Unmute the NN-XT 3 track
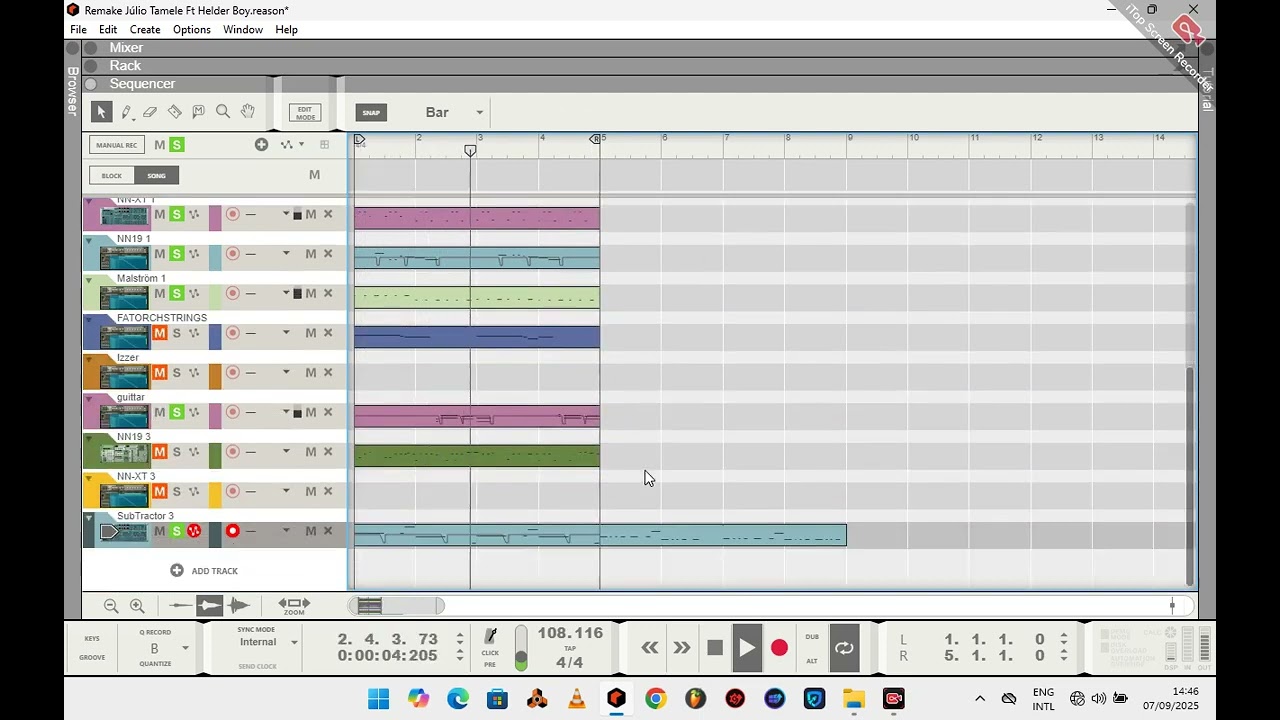The width and height of the screenshot is (1280, 720). [159, 491]
